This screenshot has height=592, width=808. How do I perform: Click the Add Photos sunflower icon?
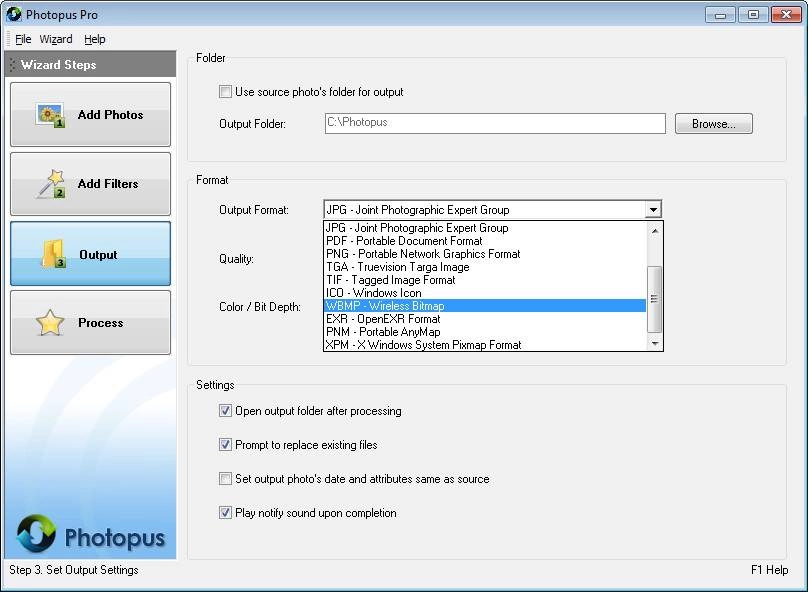50,115
